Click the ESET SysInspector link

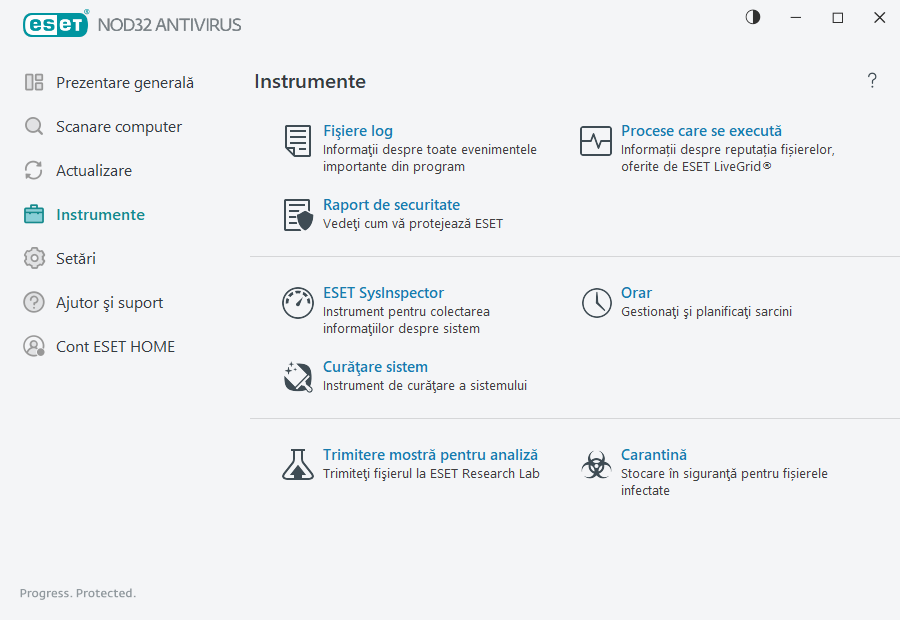tap(383, 292)
